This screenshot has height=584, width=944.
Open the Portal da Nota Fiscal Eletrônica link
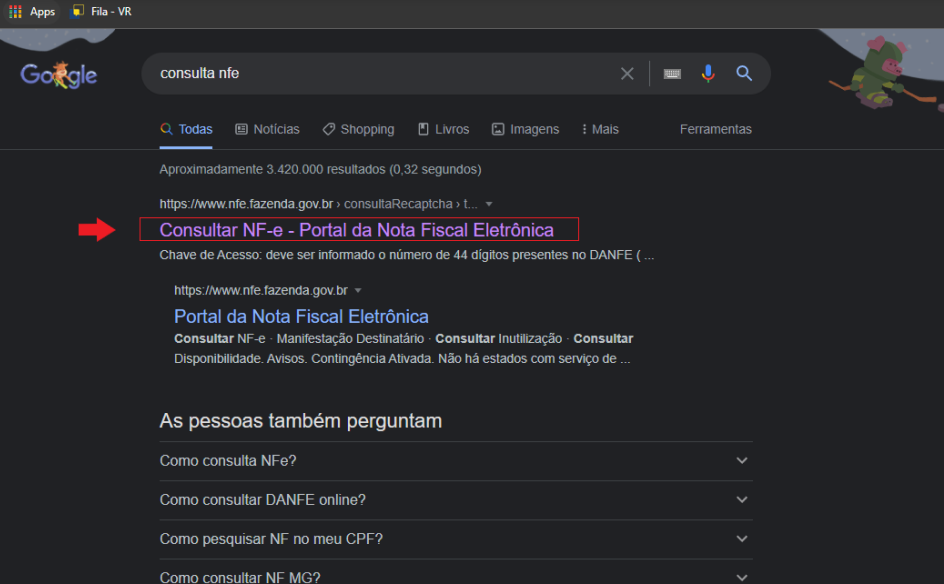[x=301, y=317]
